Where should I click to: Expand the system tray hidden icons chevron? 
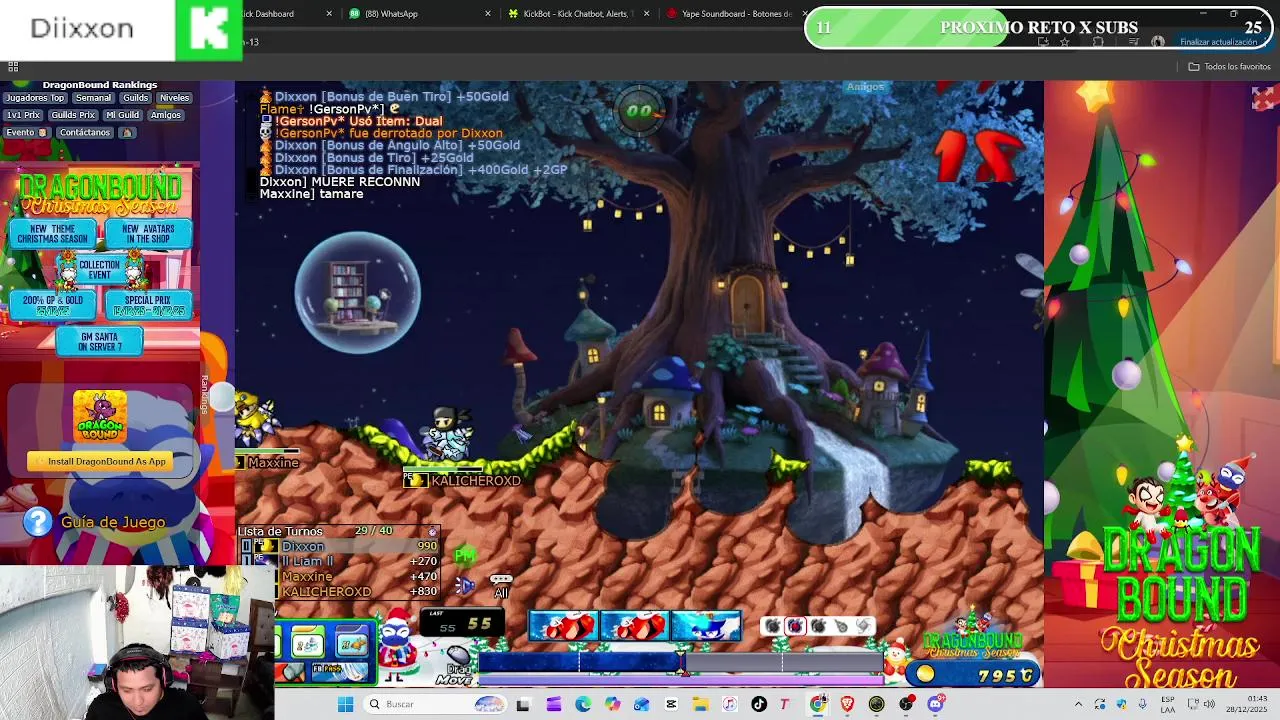point(1078,704)
